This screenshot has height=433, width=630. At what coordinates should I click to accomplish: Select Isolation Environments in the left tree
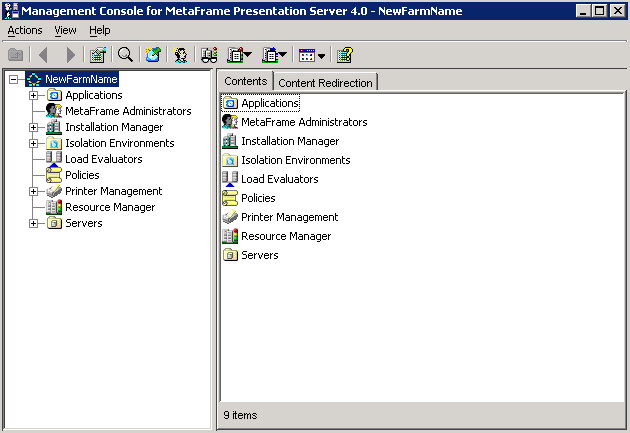click(120, 143)
